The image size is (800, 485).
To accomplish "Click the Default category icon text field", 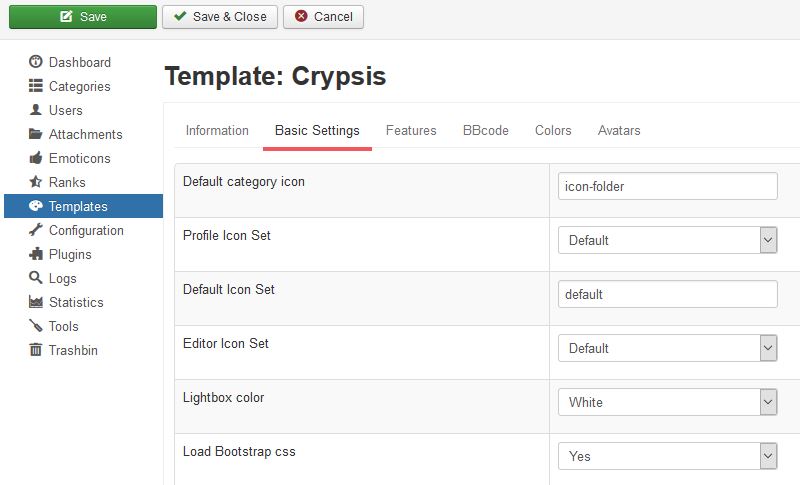I will (667, 186).
